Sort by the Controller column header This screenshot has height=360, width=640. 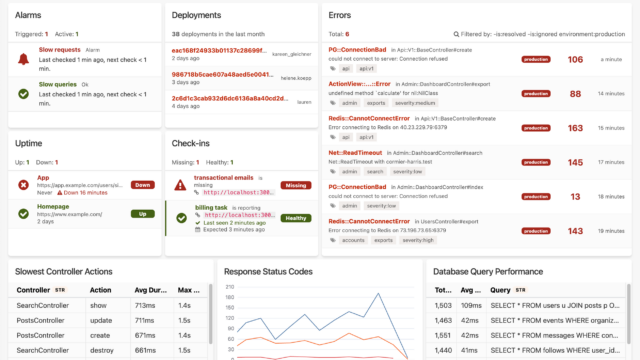pyautogui.click(x=33, y=290)
